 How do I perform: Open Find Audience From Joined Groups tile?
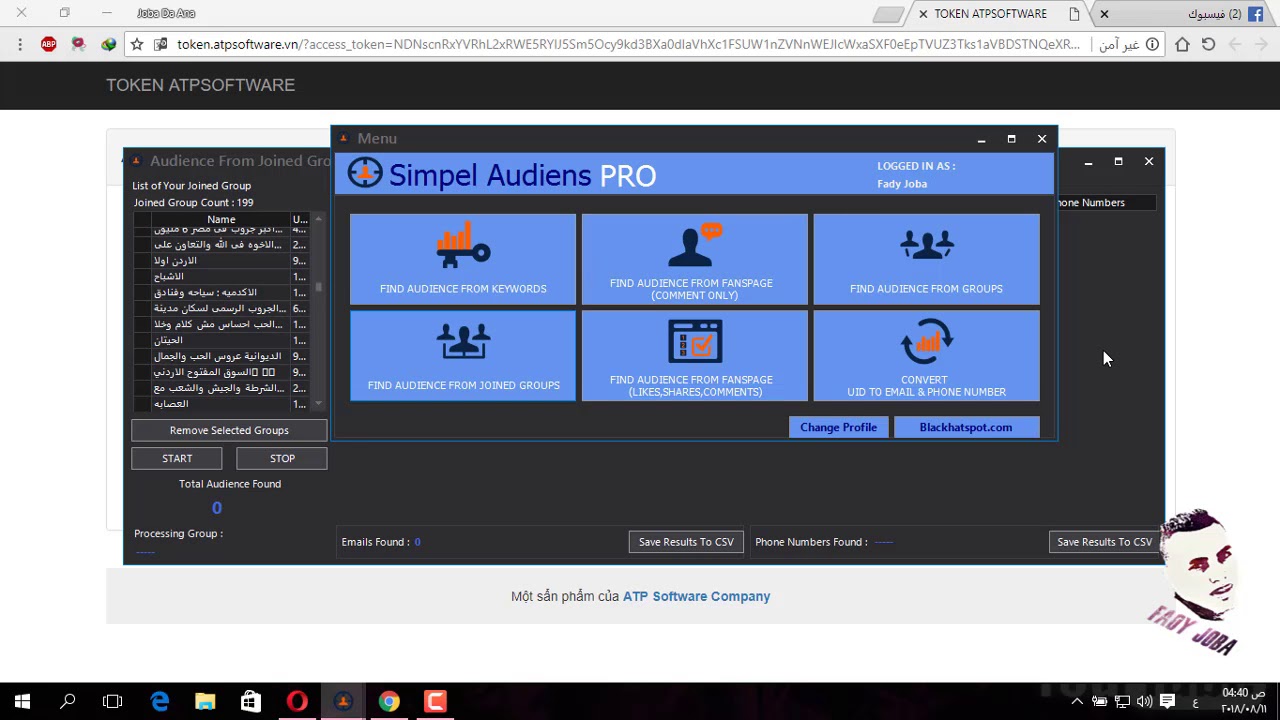(463, 355)
